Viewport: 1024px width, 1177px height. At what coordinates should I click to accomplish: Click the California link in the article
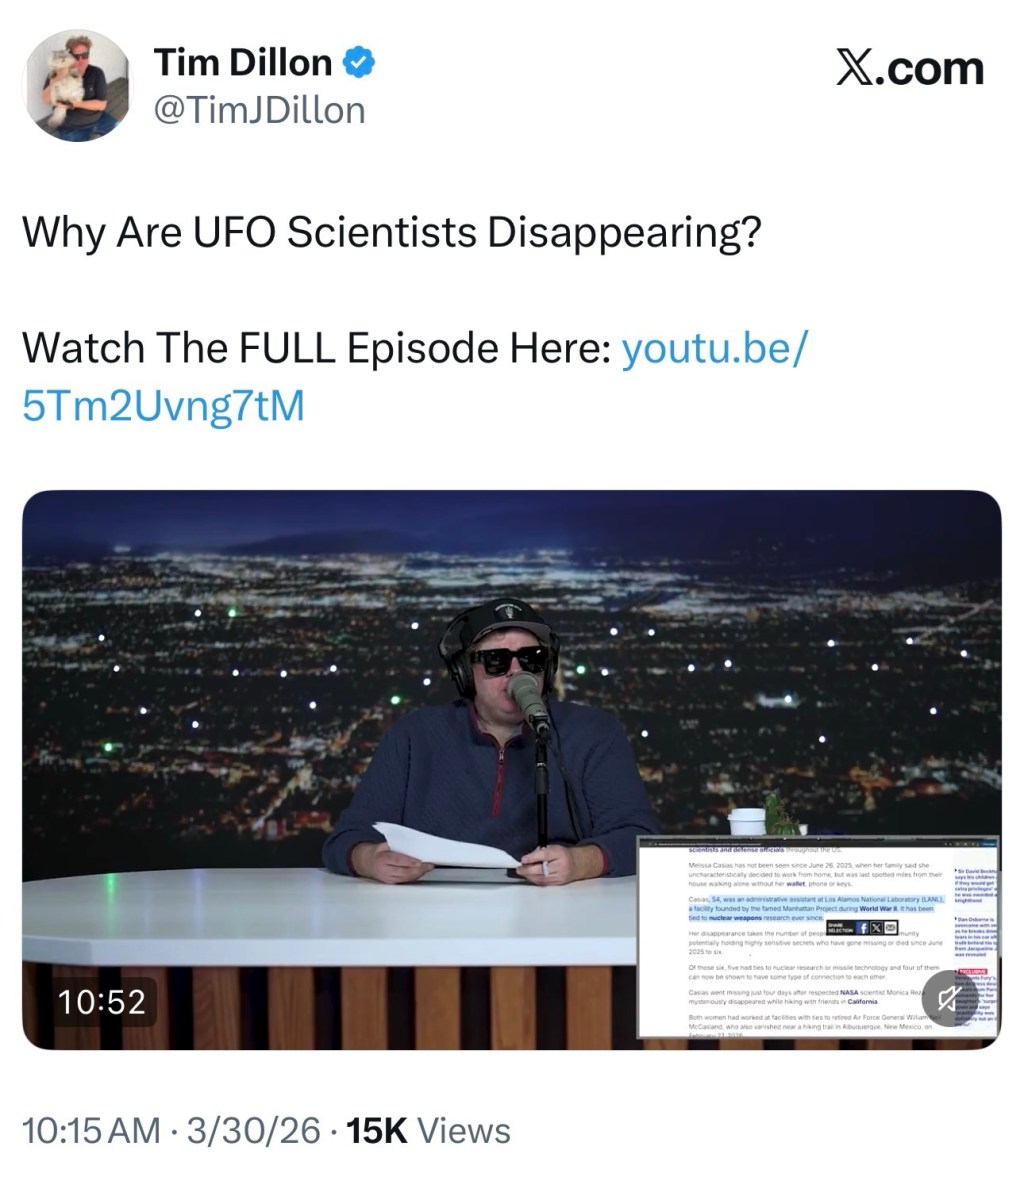coord(862,1001)
